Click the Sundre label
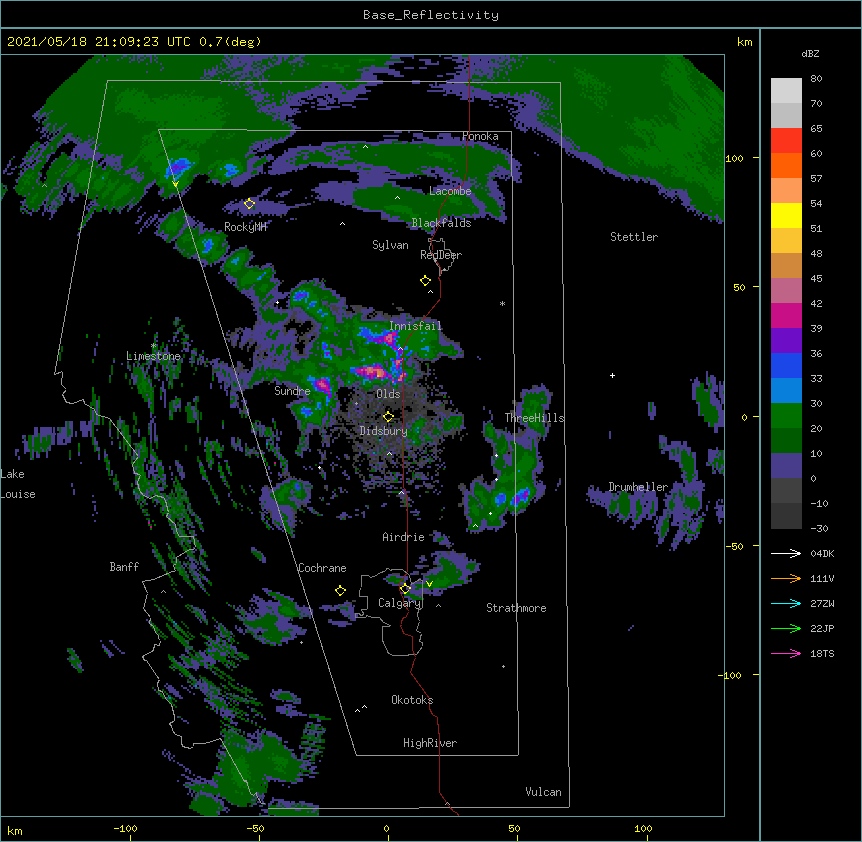This screenshot has height=842, width=862. point(292,391)
